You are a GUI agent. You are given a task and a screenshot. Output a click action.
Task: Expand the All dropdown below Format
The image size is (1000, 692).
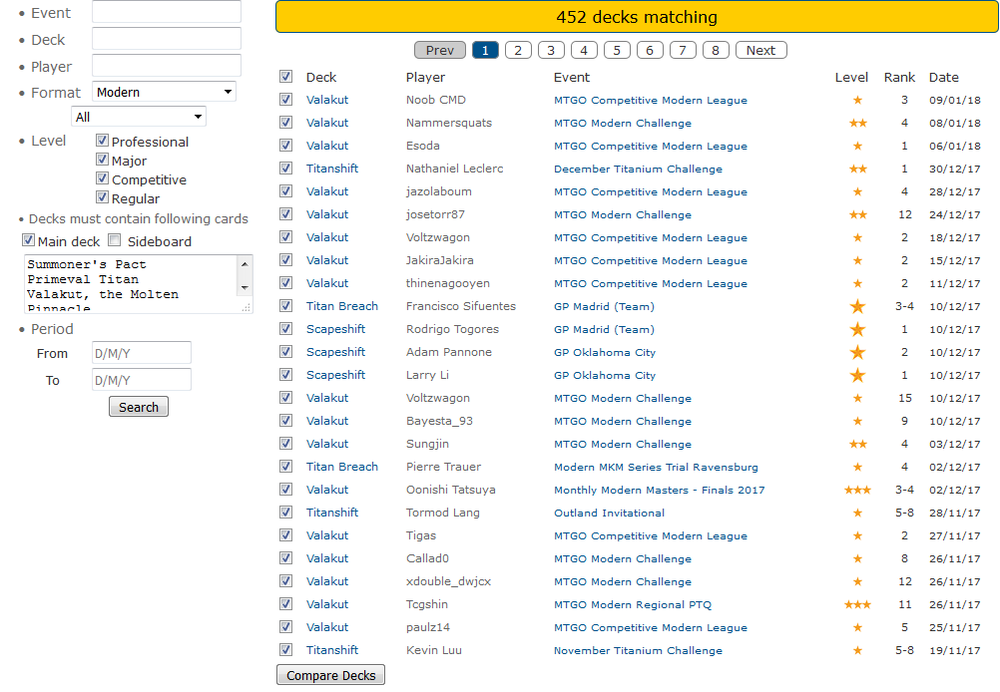[x=139, y=117]
